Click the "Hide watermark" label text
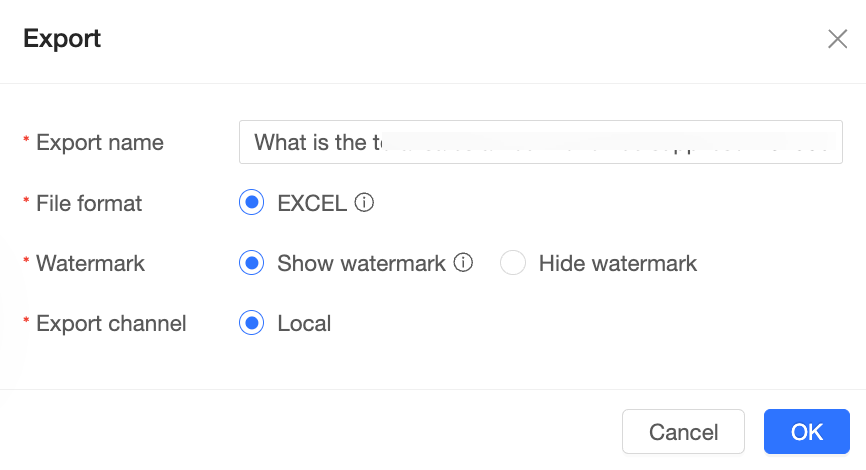 [x=617, y=264]
